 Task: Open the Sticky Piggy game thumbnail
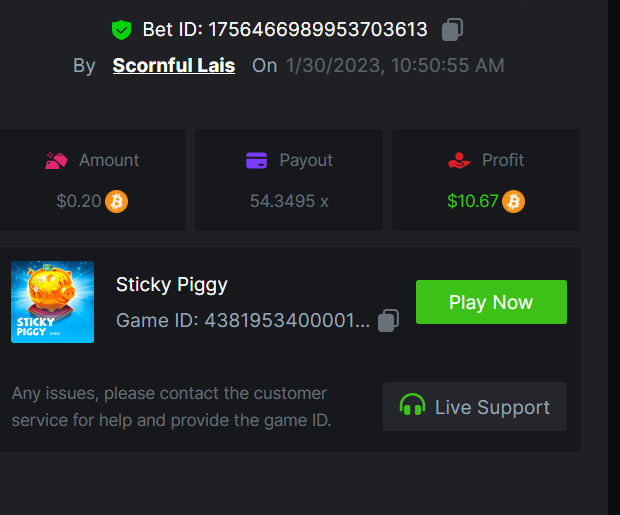53,302
